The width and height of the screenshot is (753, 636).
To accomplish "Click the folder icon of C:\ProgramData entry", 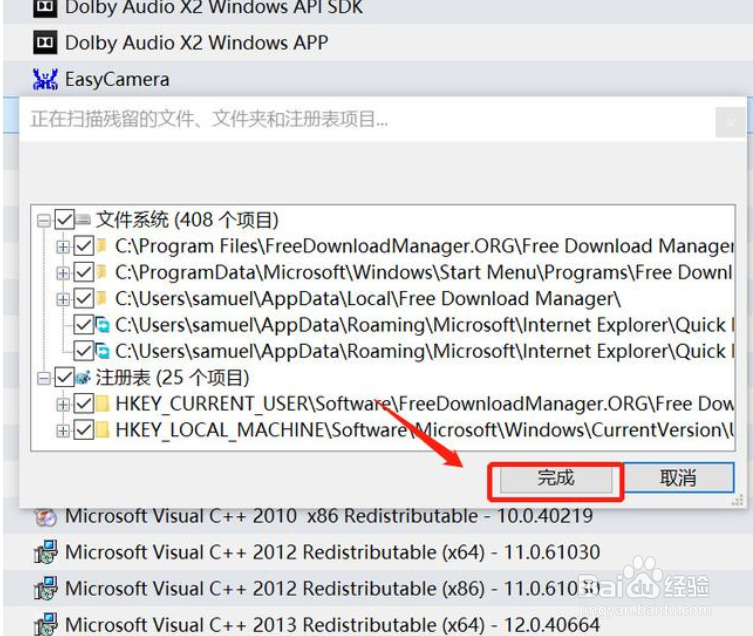I will click(101, 272).
